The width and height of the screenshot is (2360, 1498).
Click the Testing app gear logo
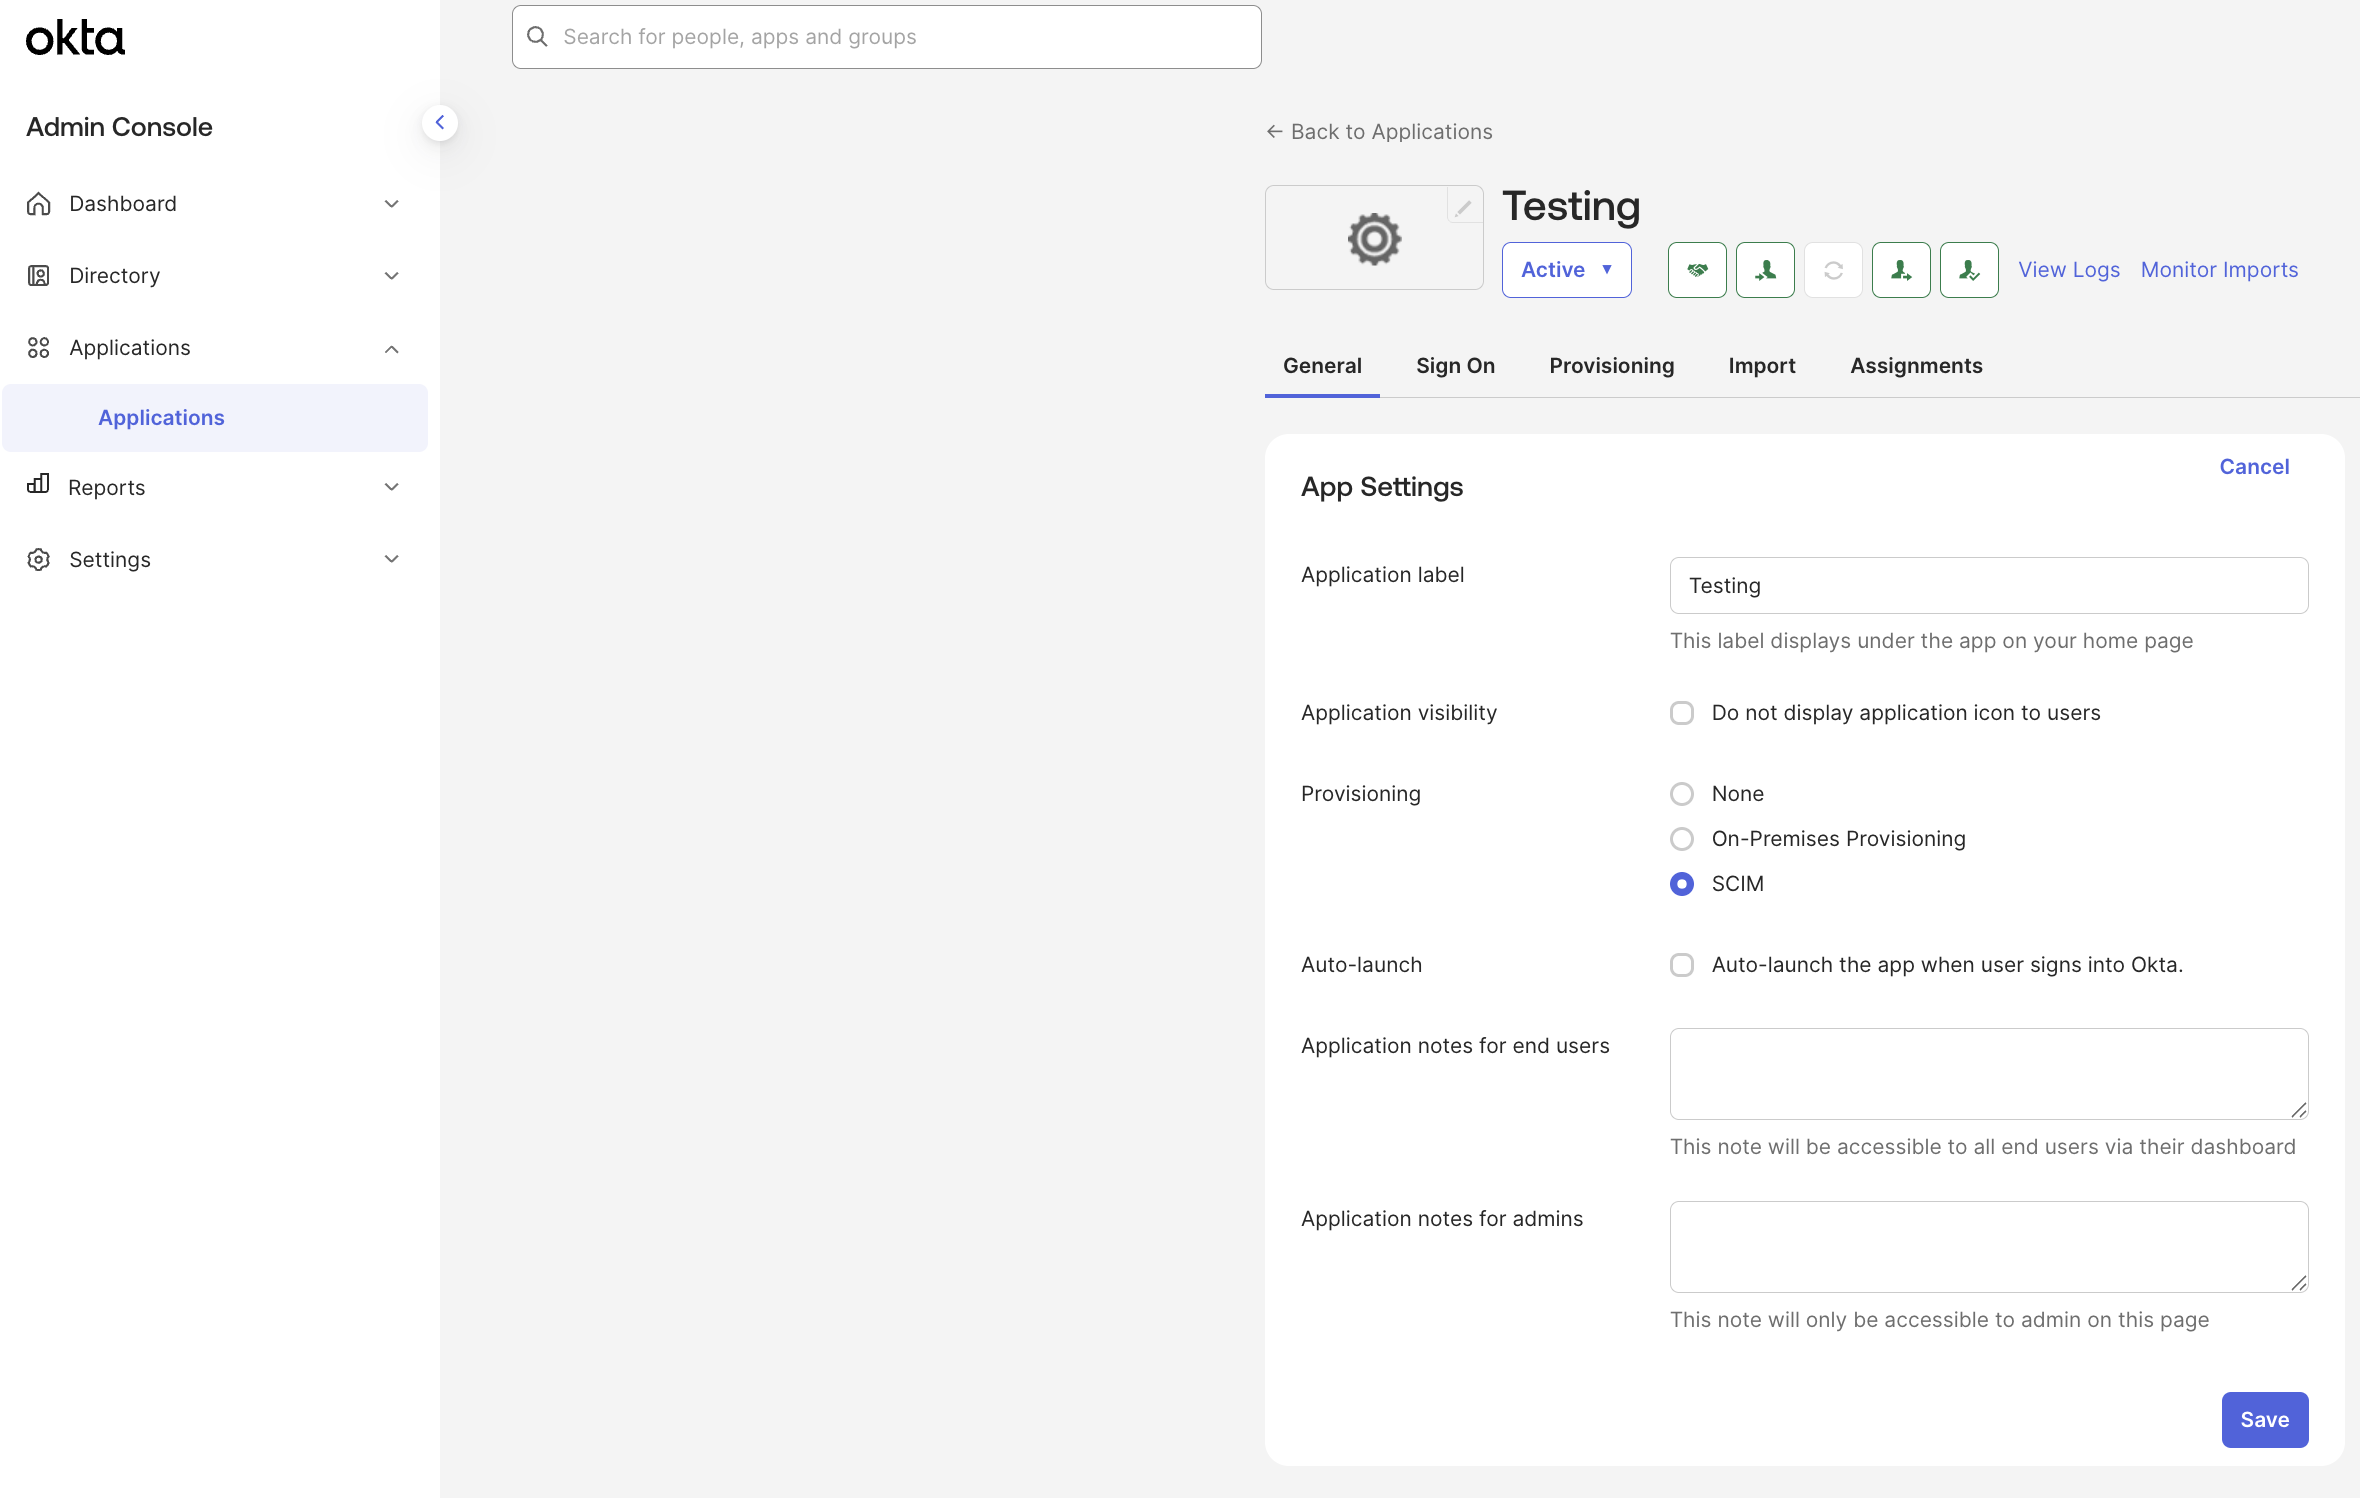(1374, 239)
